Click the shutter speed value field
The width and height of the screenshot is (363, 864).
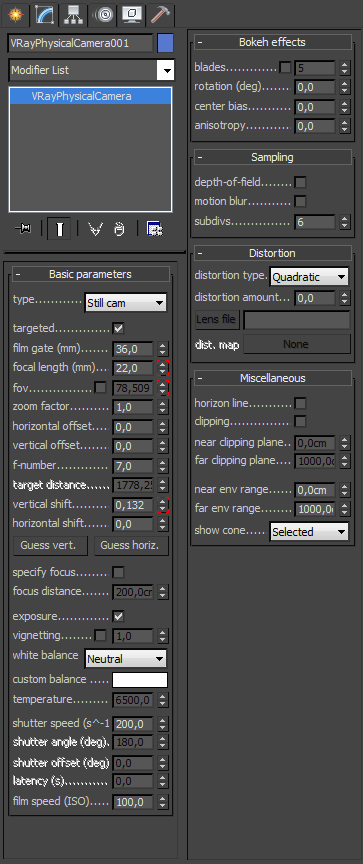133,723
